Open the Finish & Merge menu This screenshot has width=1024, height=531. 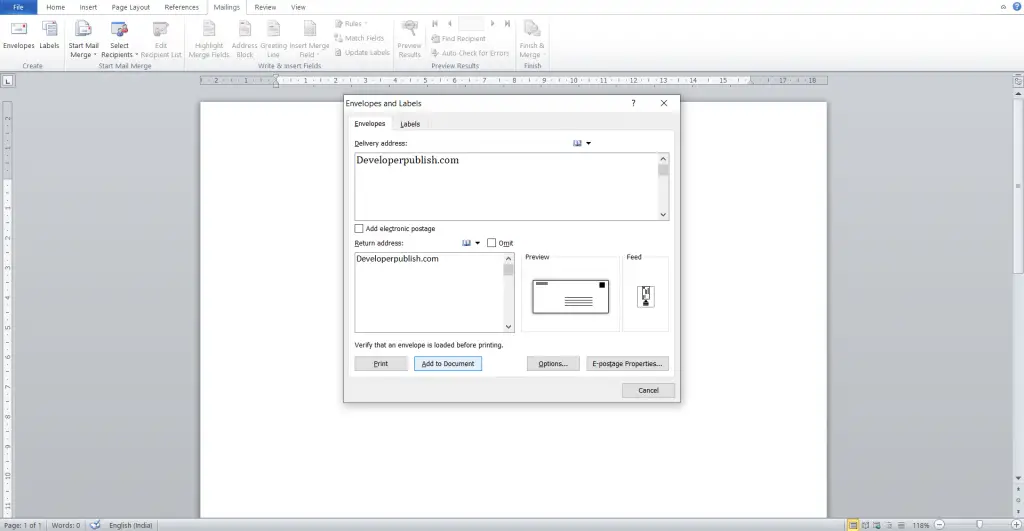[x=532, y=39]
